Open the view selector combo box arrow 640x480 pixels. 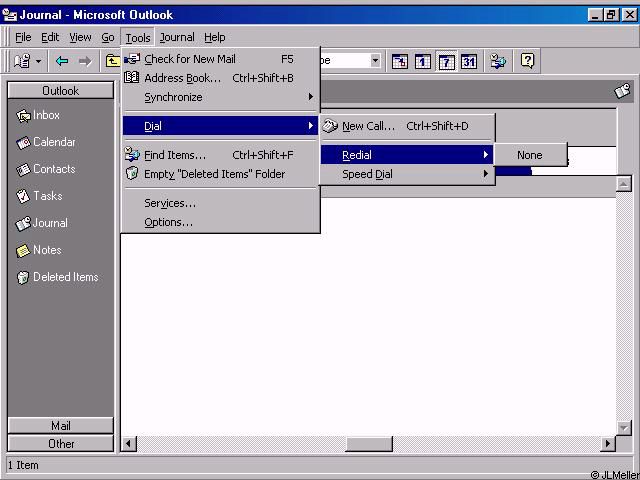pos(375,61)
